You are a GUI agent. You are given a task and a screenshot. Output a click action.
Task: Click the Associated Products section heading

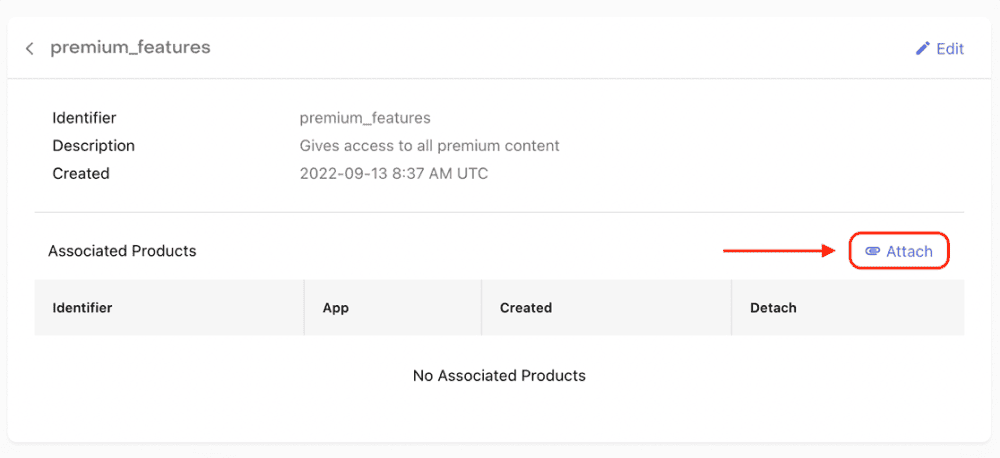tap(122, 251)
